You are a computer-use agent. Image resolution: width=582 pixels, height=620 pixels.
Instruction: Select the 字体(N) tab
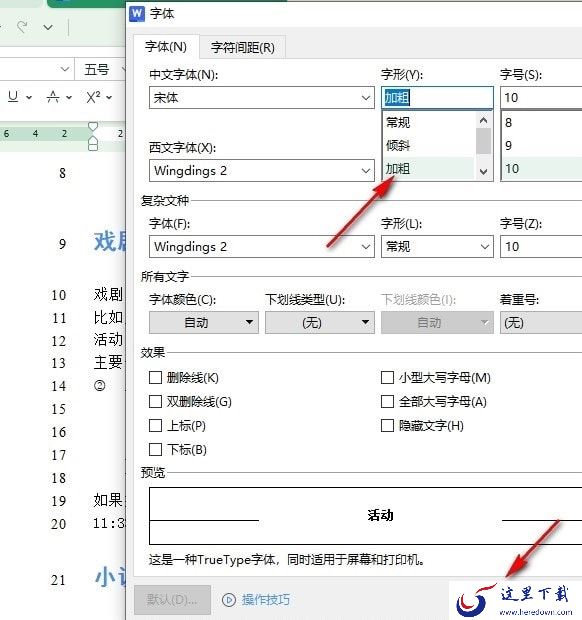point(166,47)
